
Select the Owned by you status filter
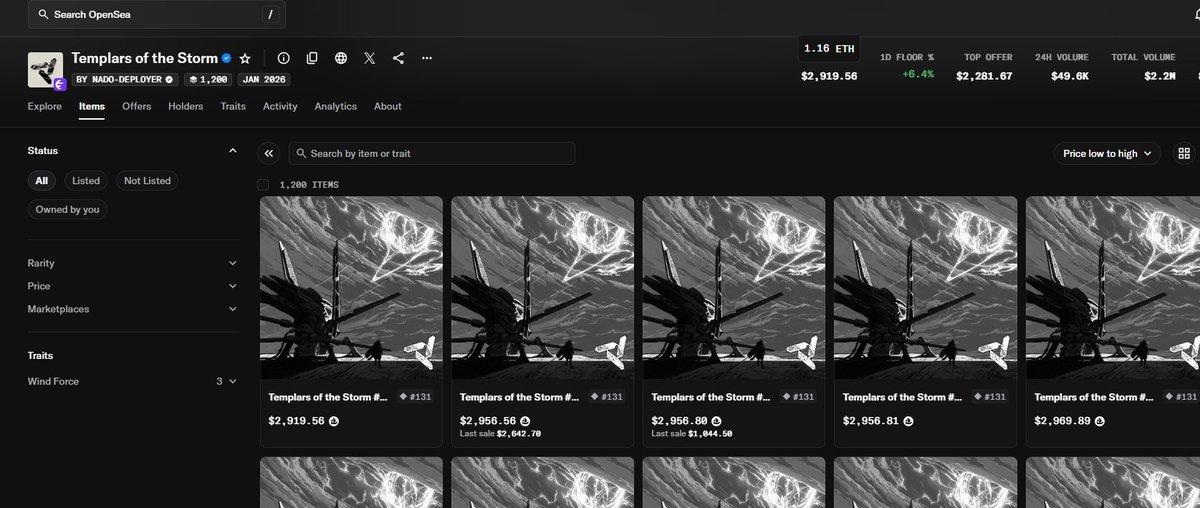(68, 210)
